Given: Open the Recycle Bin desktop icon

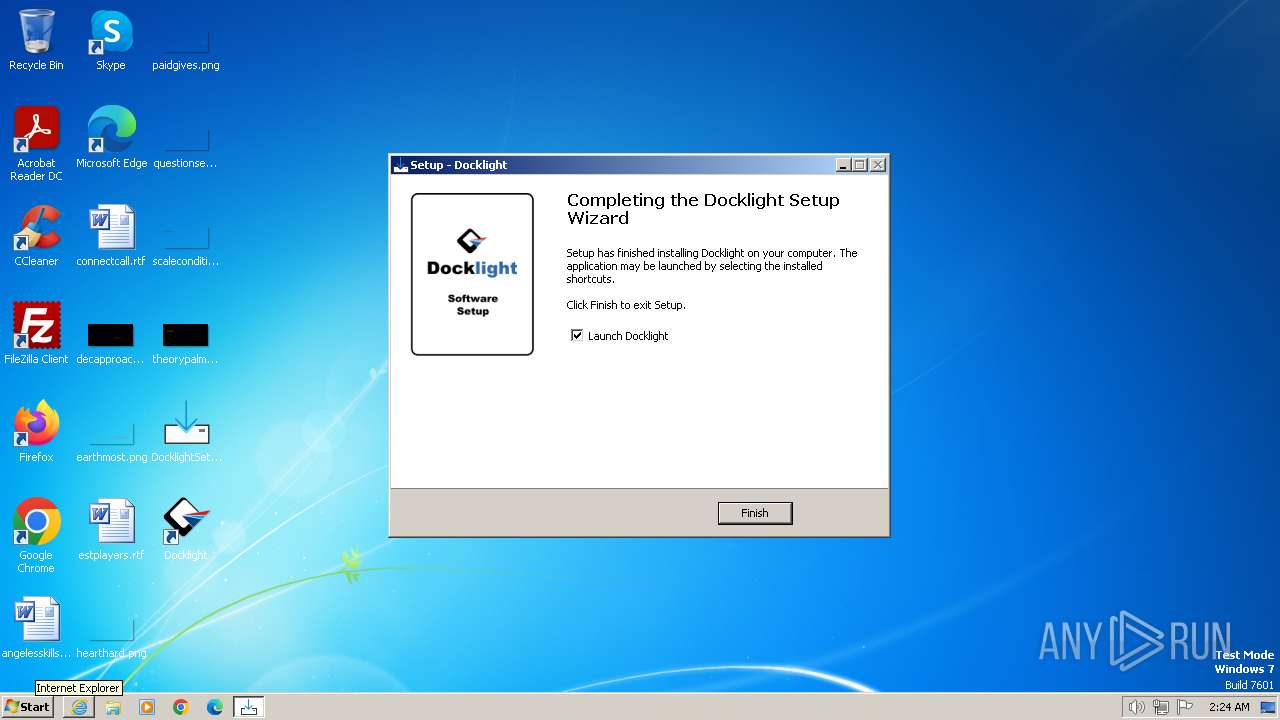Looking at the screenshot, I should (x=36, y=41).
